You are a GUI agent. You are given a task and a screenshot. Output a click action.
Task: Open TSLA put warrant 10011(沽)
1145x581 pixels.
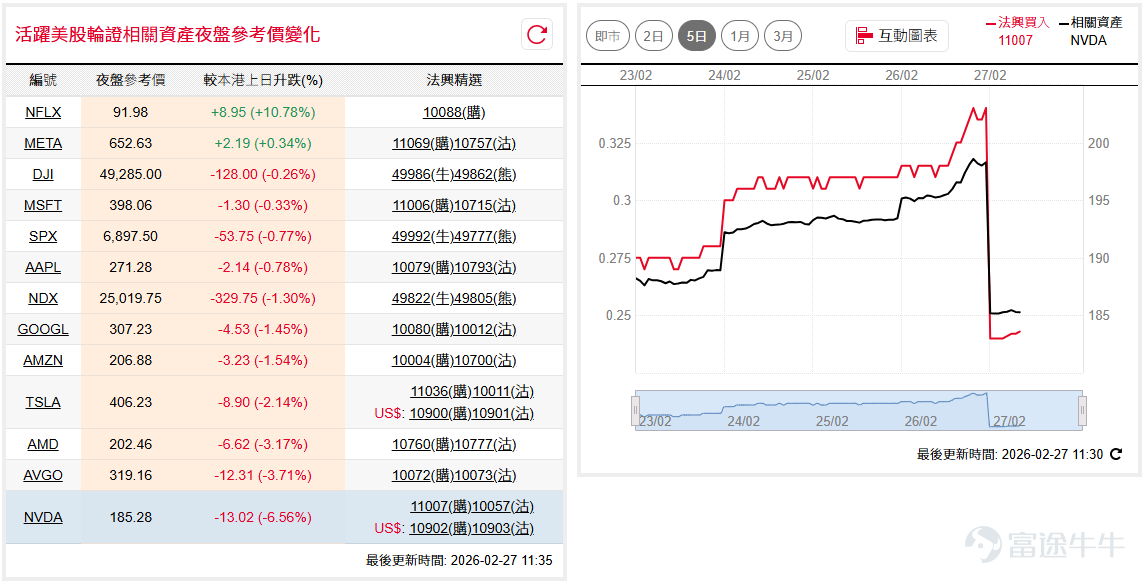(503, 392)
